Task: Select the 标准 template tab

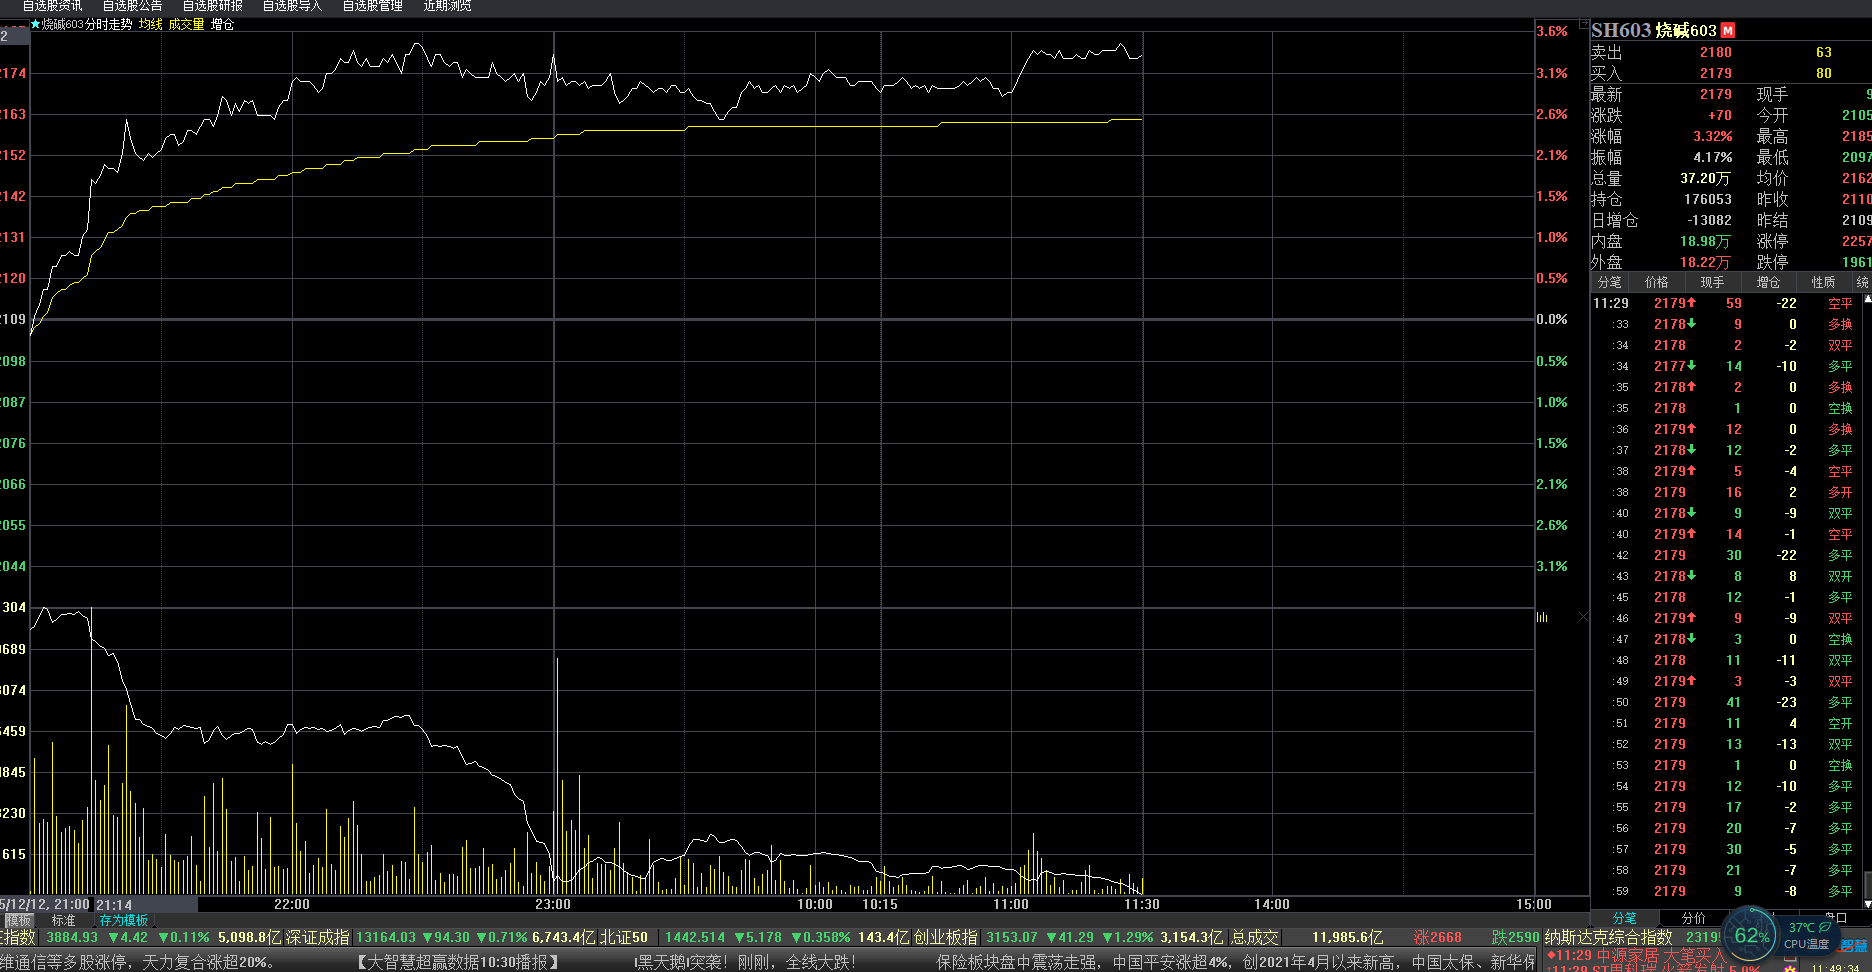Action: click(x=63, y=920)
